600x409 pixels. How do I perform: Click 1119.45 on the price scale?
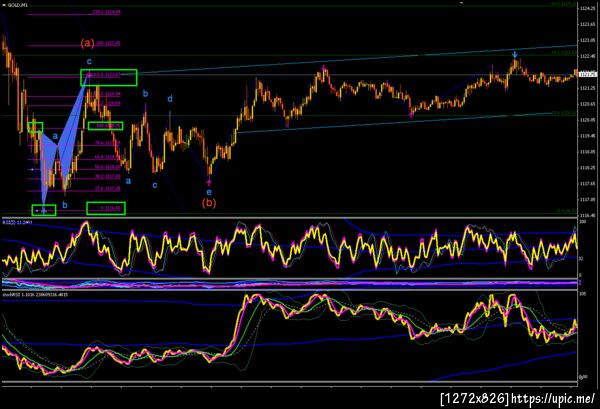pyautogui.click(x=588, y=136)
